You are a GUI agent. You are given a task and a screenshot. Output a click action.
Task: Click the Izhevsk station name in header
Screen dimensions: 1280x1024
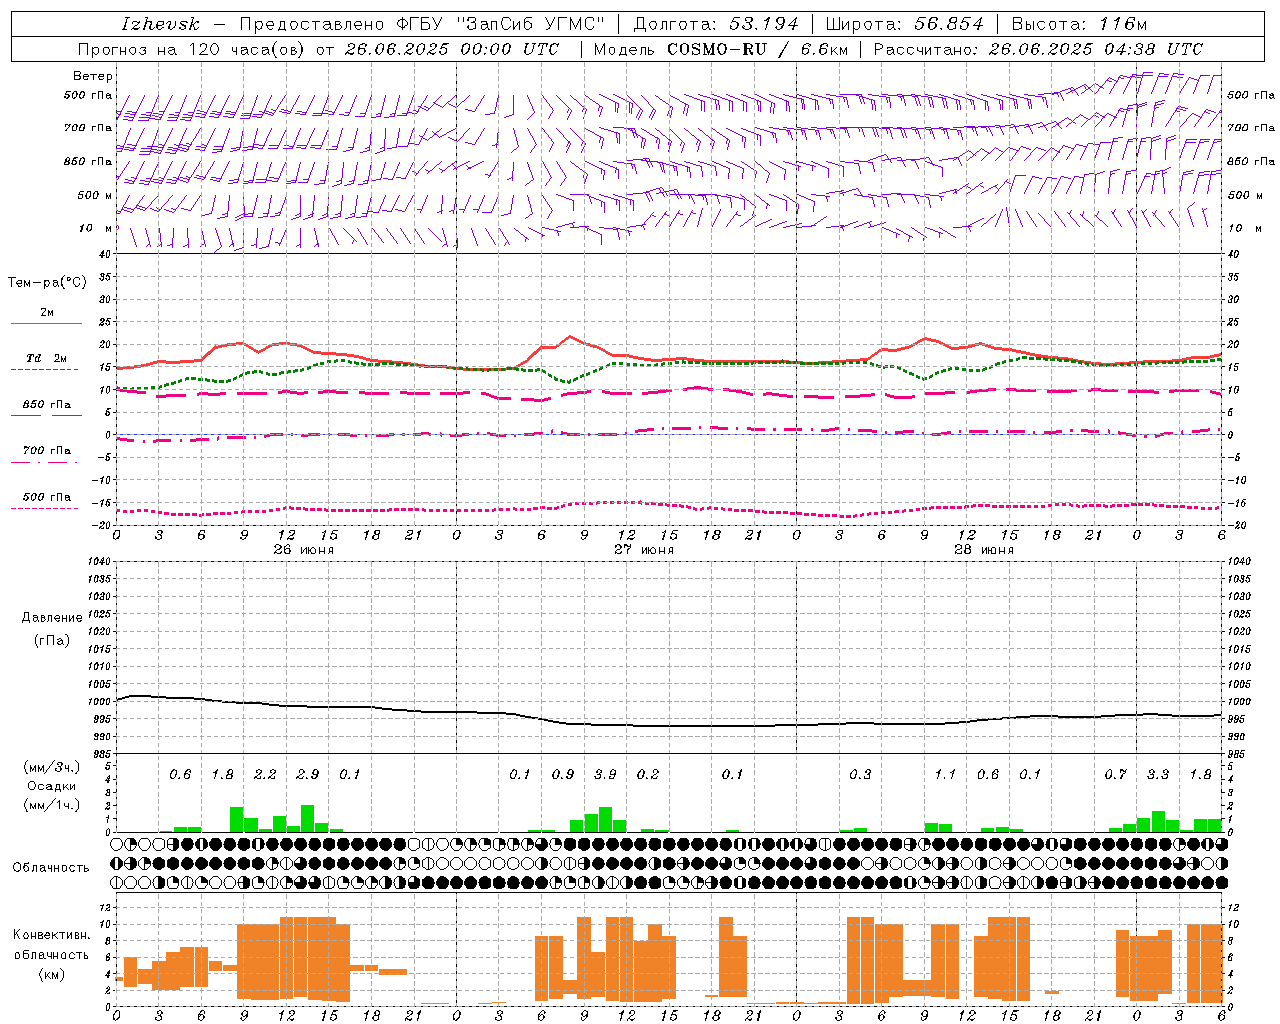pos(160,24)
